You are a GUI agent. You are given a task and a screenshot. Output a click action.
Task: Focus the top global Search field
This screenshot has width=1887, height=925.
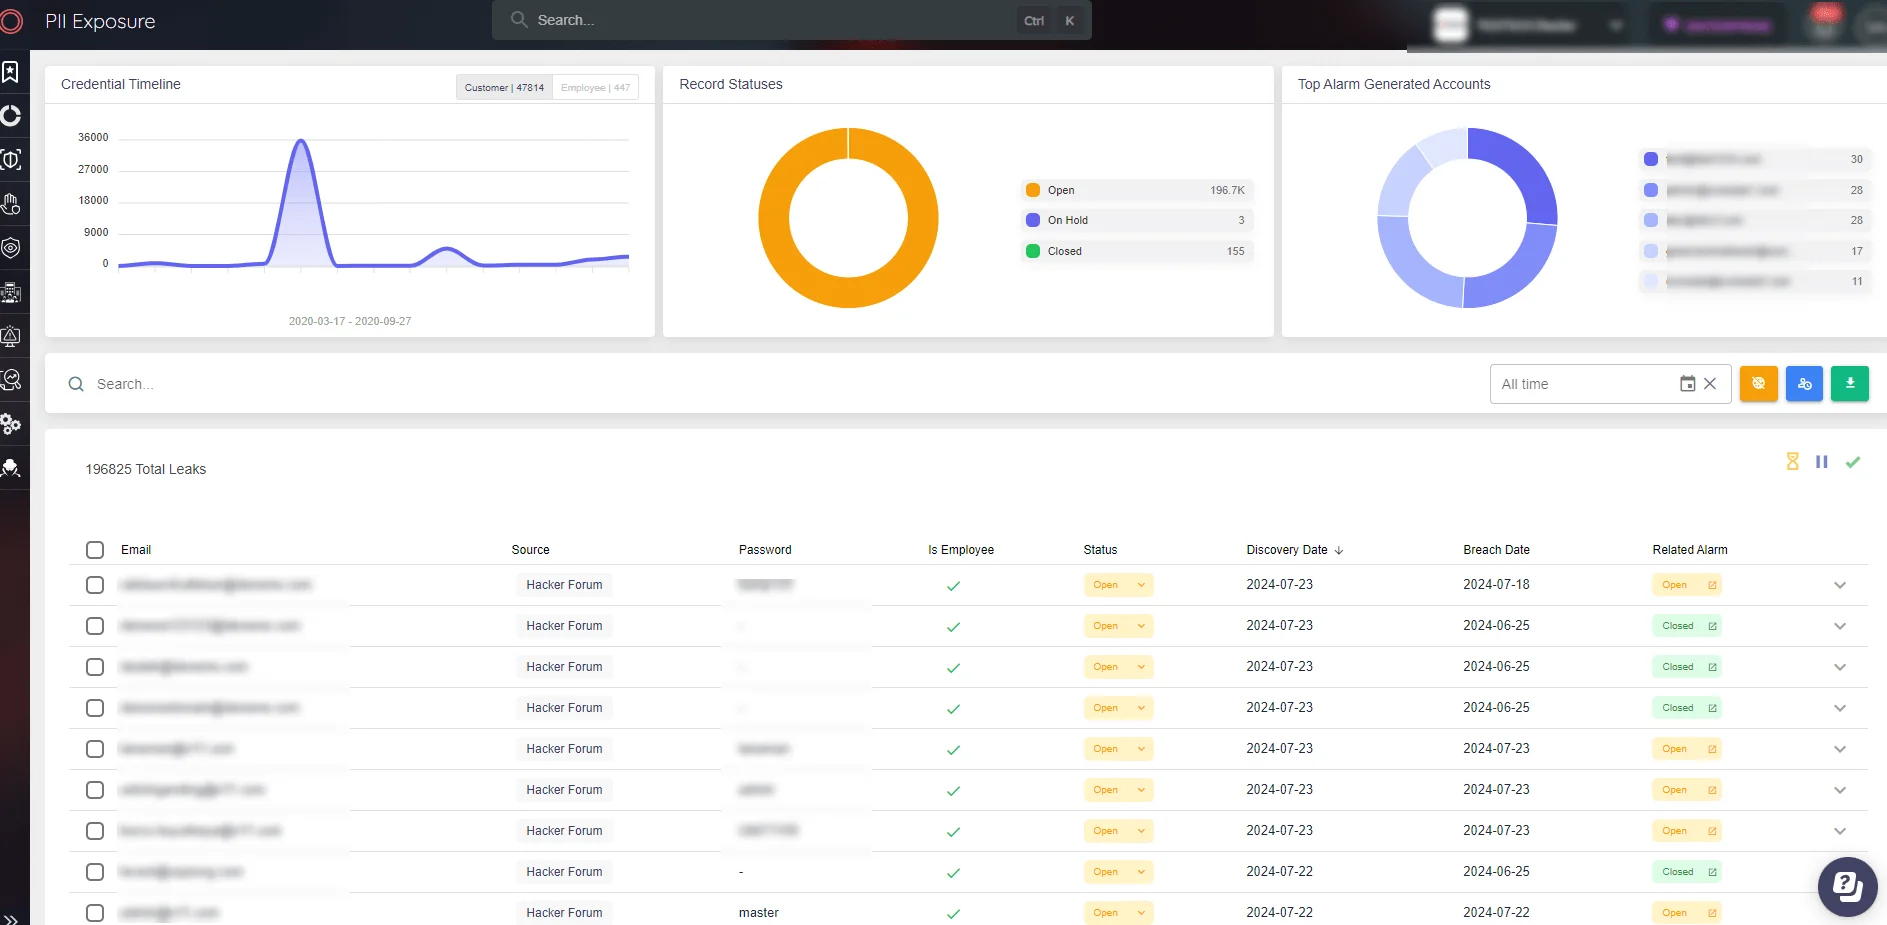coord(791,20)
